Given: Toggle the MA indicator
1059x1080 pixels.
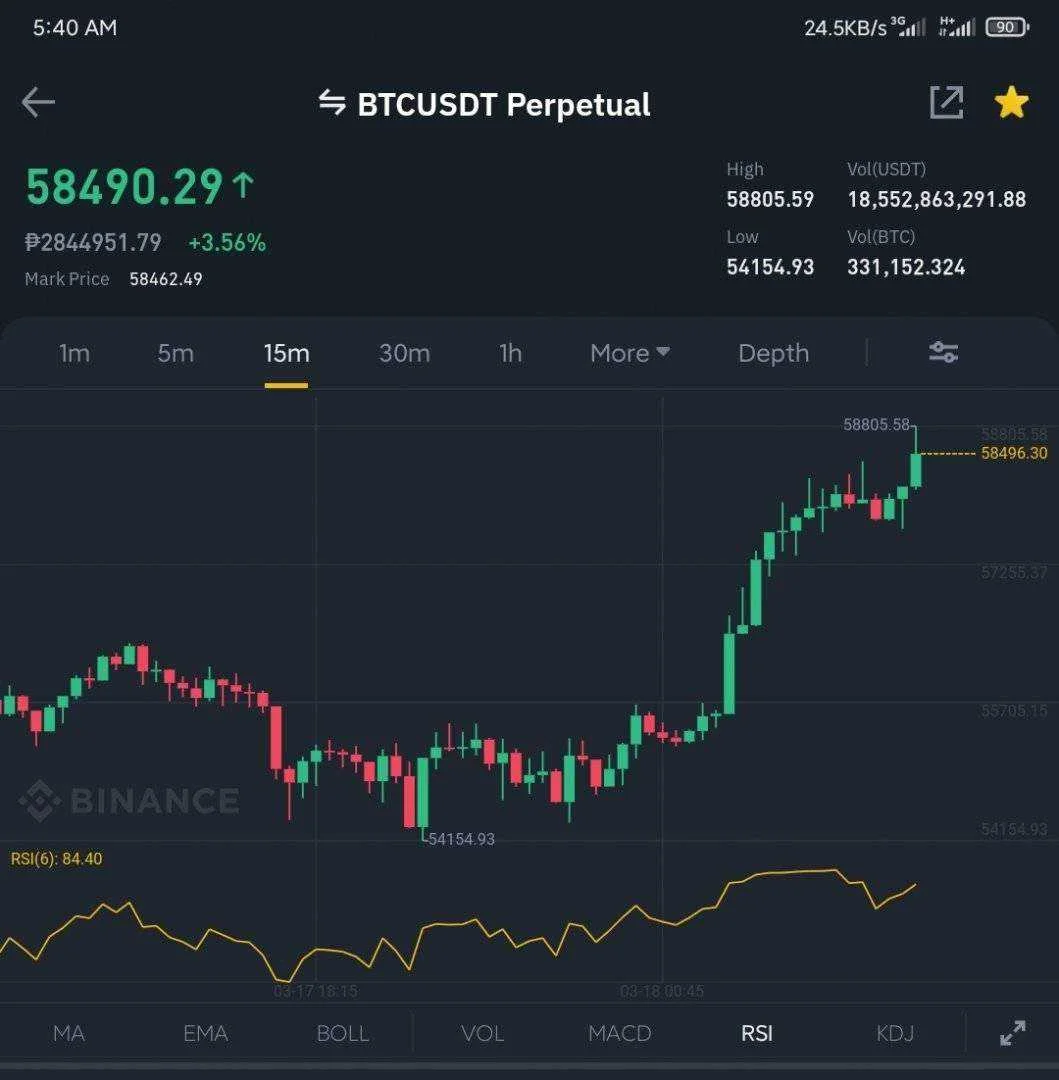Looking at the screenshot, I should (69, 1033).
